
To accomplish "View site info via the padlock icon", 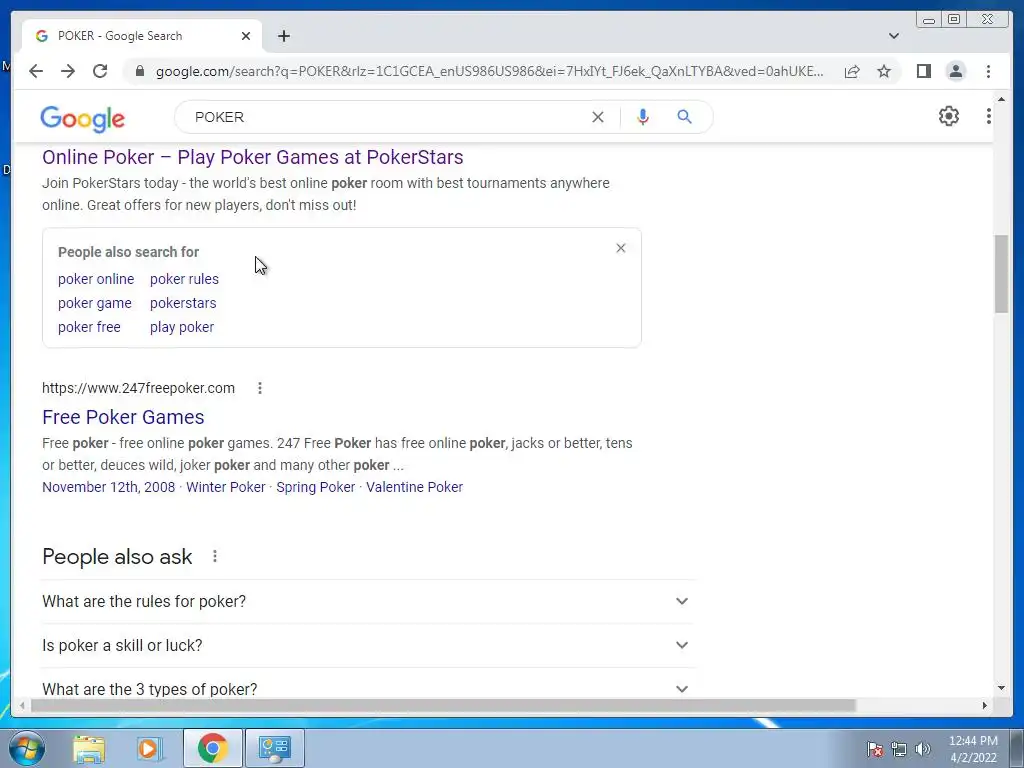I will point(139,71).
